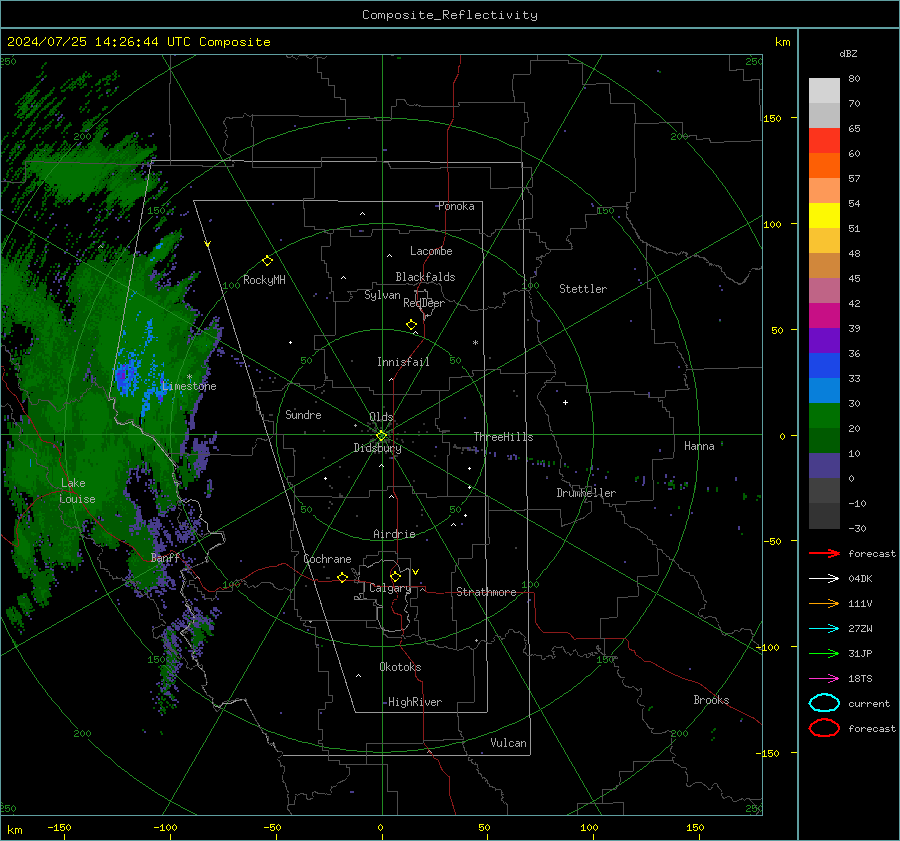Click the 'current' legend label
This screenshot has height=841, width=900.
coord(869,703)
